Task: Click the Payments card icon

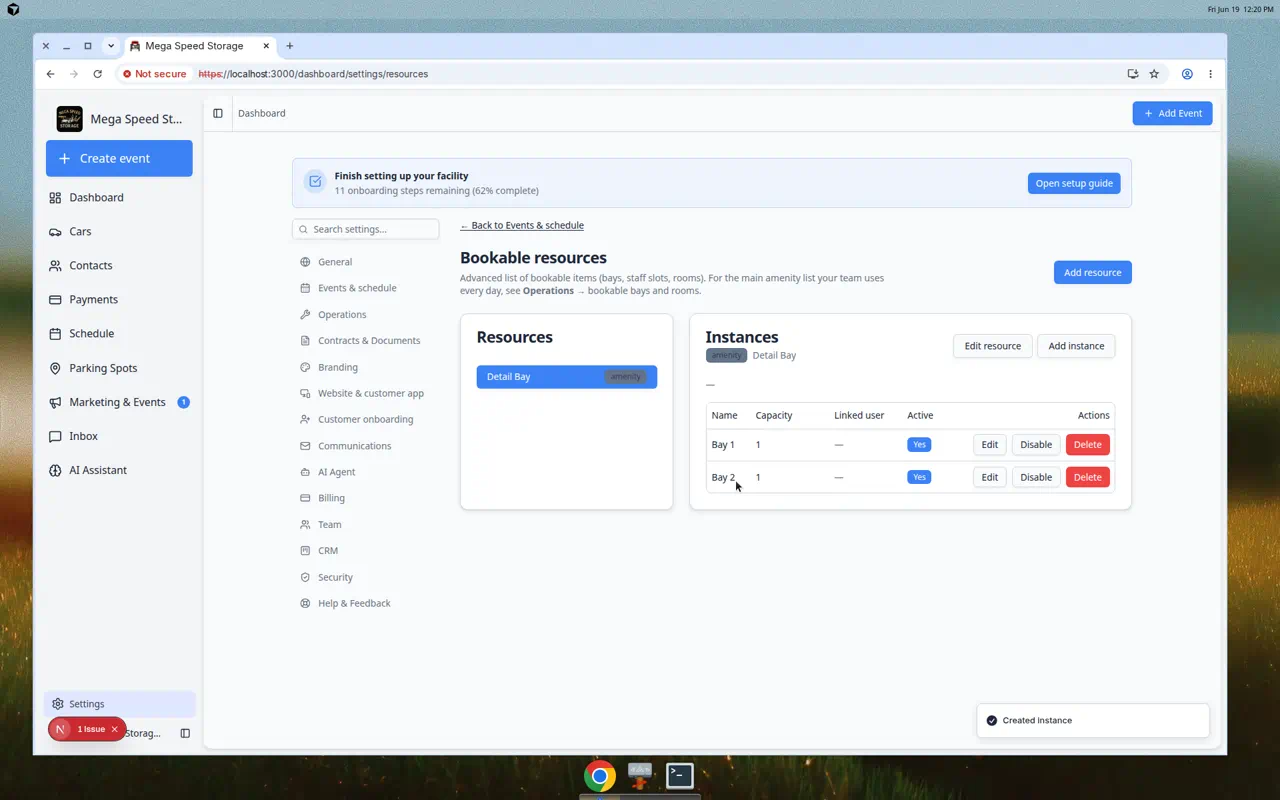Action: [x=55, y=299]
